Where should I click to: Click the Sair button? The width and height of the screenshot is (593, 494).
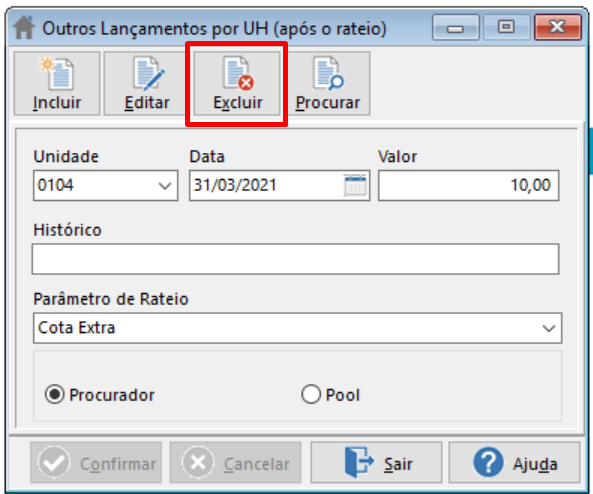376,463
